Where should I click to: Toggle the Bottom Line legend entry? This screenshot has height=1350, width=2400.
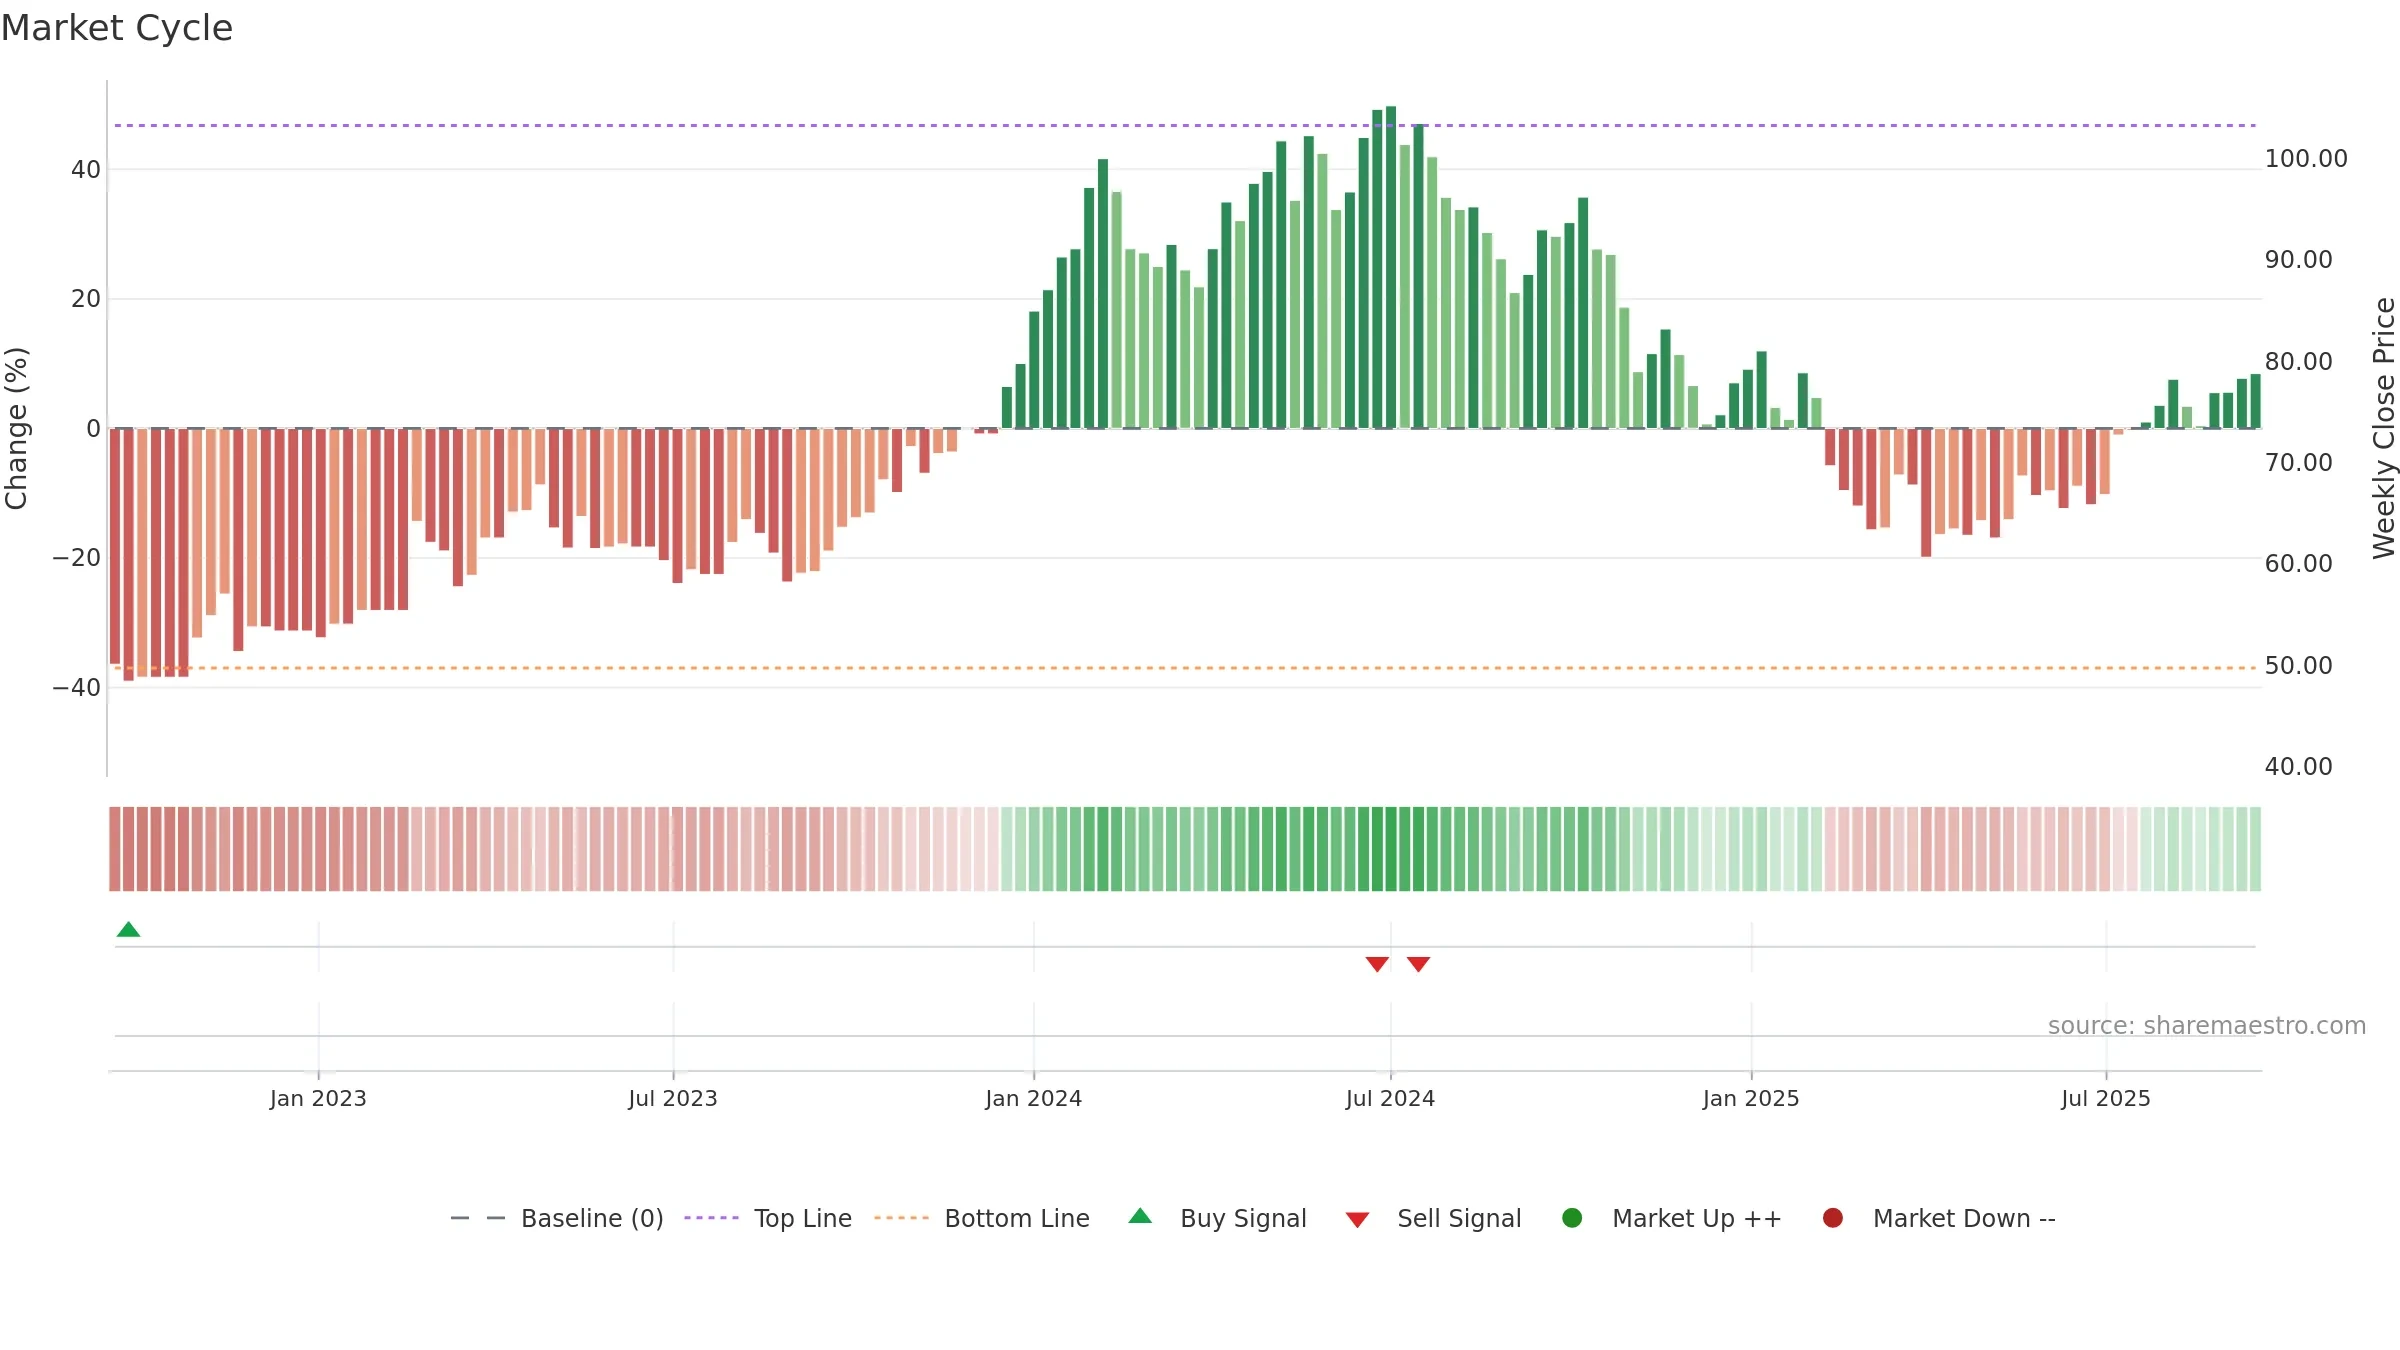tap(981, 1218)
